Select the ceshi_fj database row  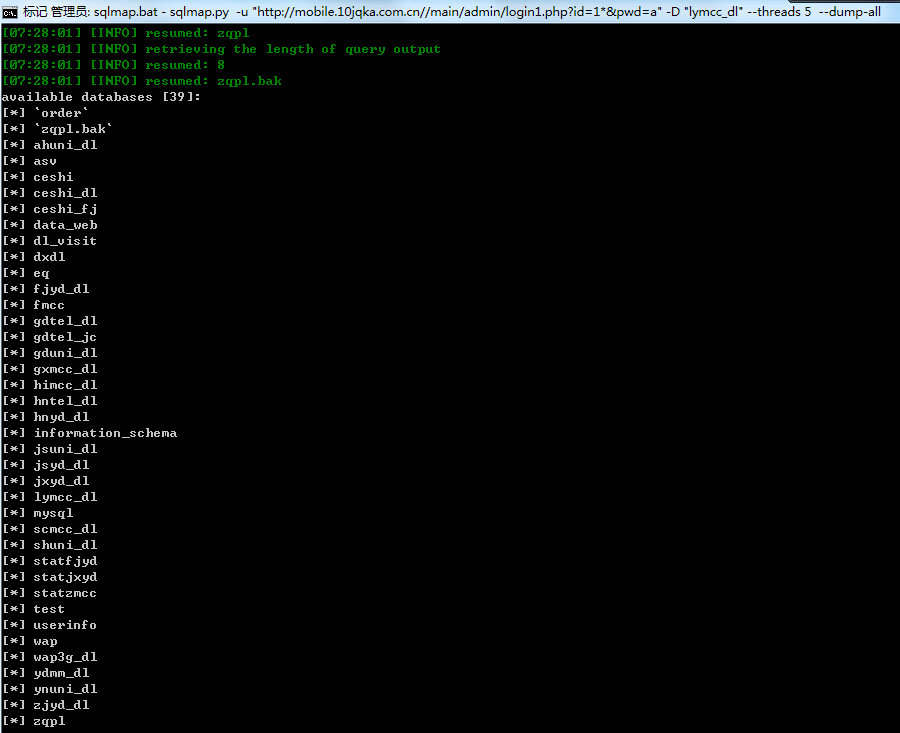pyautogui.click(x=49, y=210)
